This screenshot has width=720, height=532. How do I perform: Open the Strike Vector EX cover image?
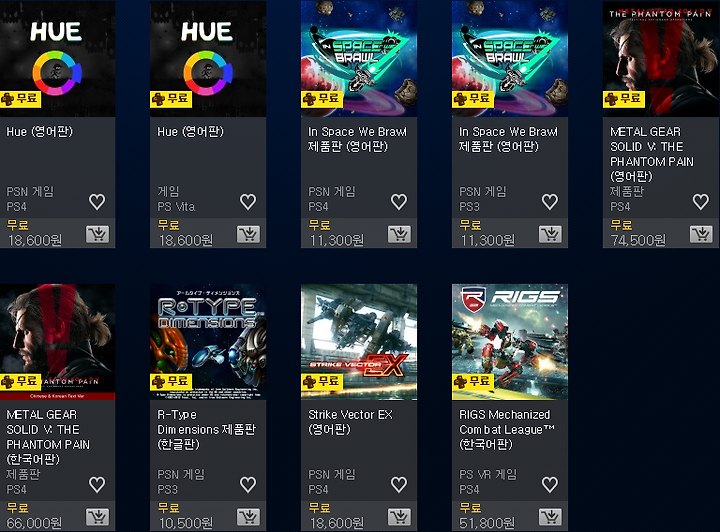pyautogui.click(x=359, y=342)
